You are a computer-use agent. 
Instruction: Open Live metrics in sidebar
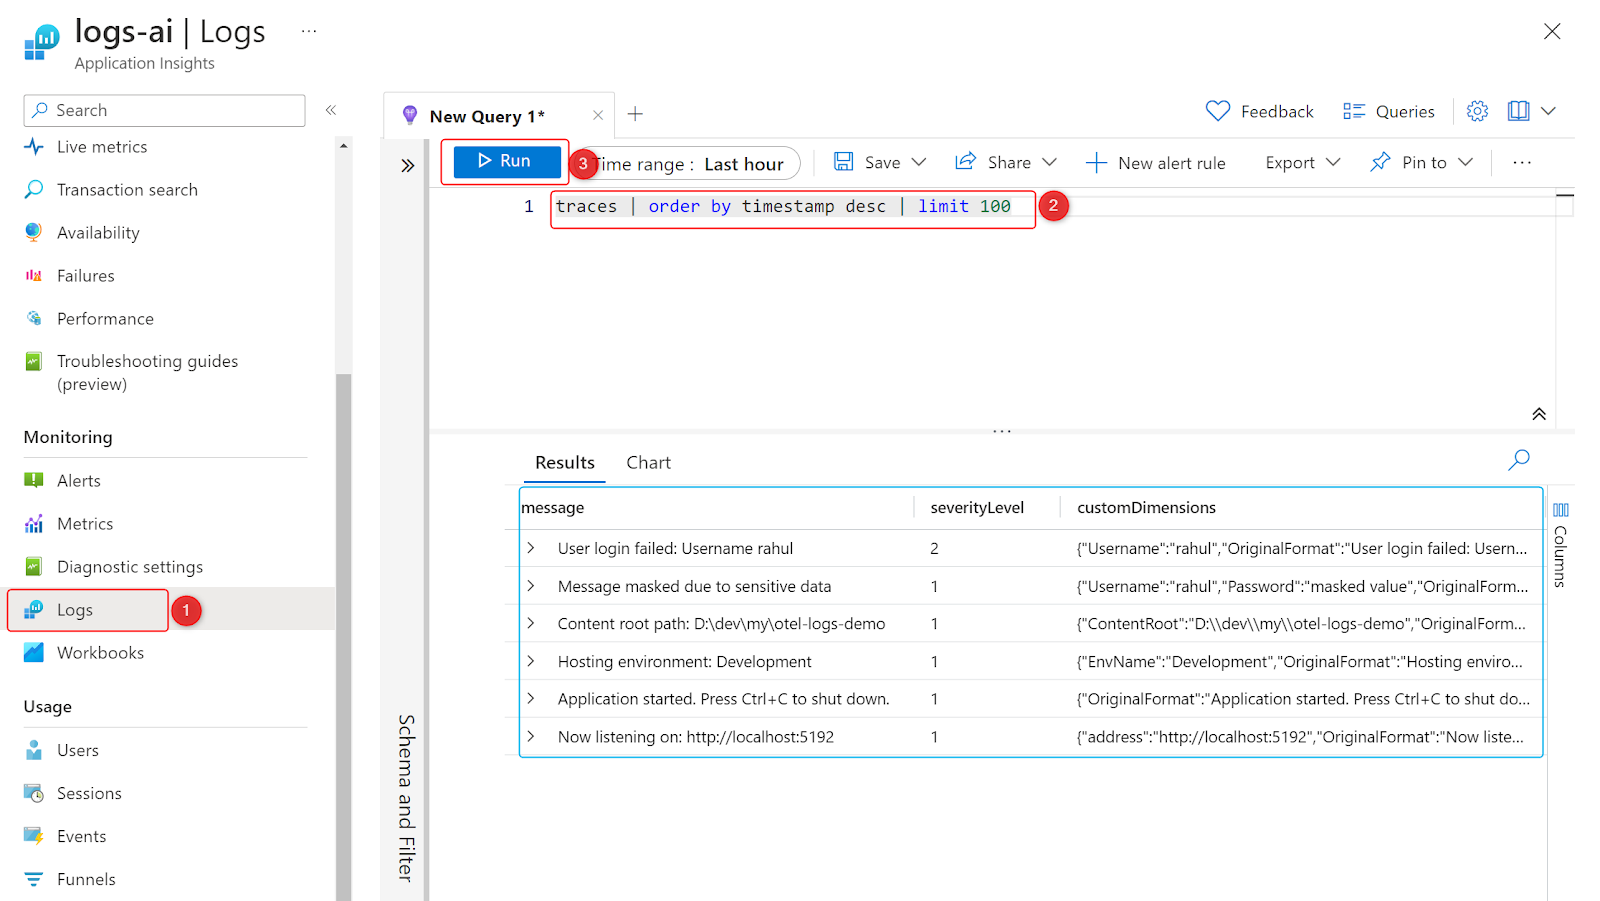102,147
